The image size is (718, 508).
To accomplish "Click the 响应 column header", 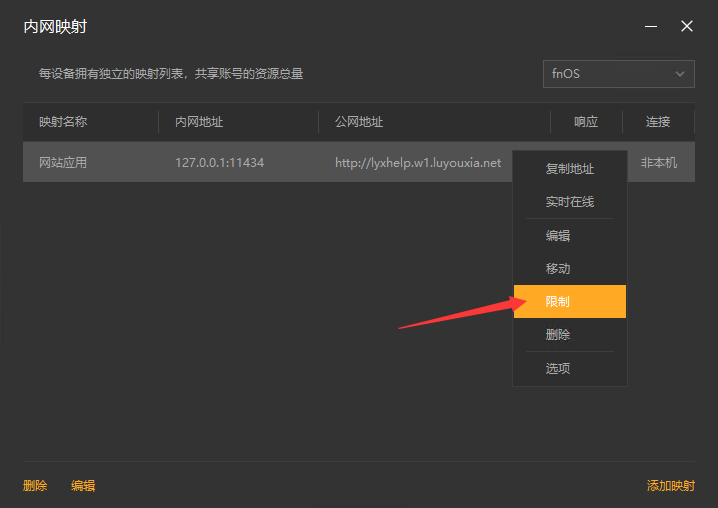I will click(586, 122).
